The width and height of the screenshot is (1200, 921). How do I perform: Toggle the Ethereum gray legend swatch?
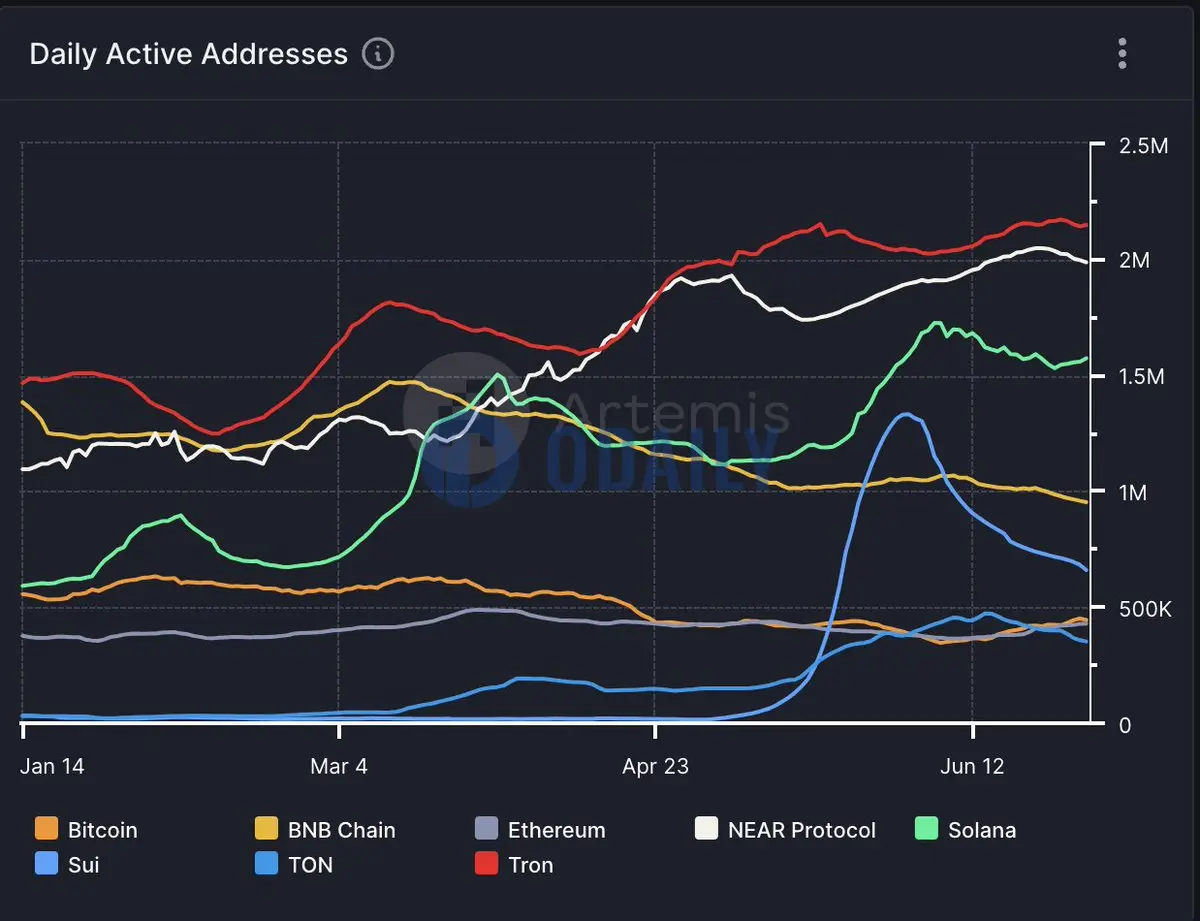(486, 829)
